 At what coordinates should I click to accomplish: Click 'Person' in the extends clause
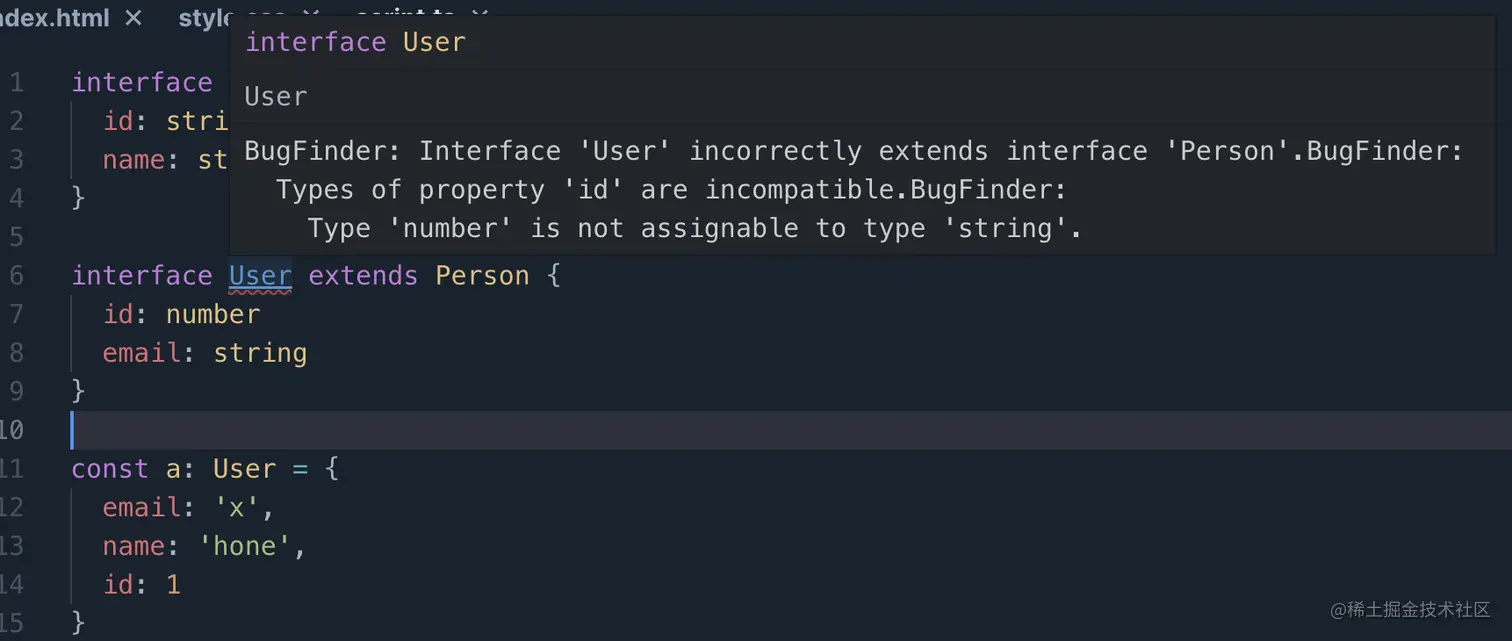click(x=482, y=276)
